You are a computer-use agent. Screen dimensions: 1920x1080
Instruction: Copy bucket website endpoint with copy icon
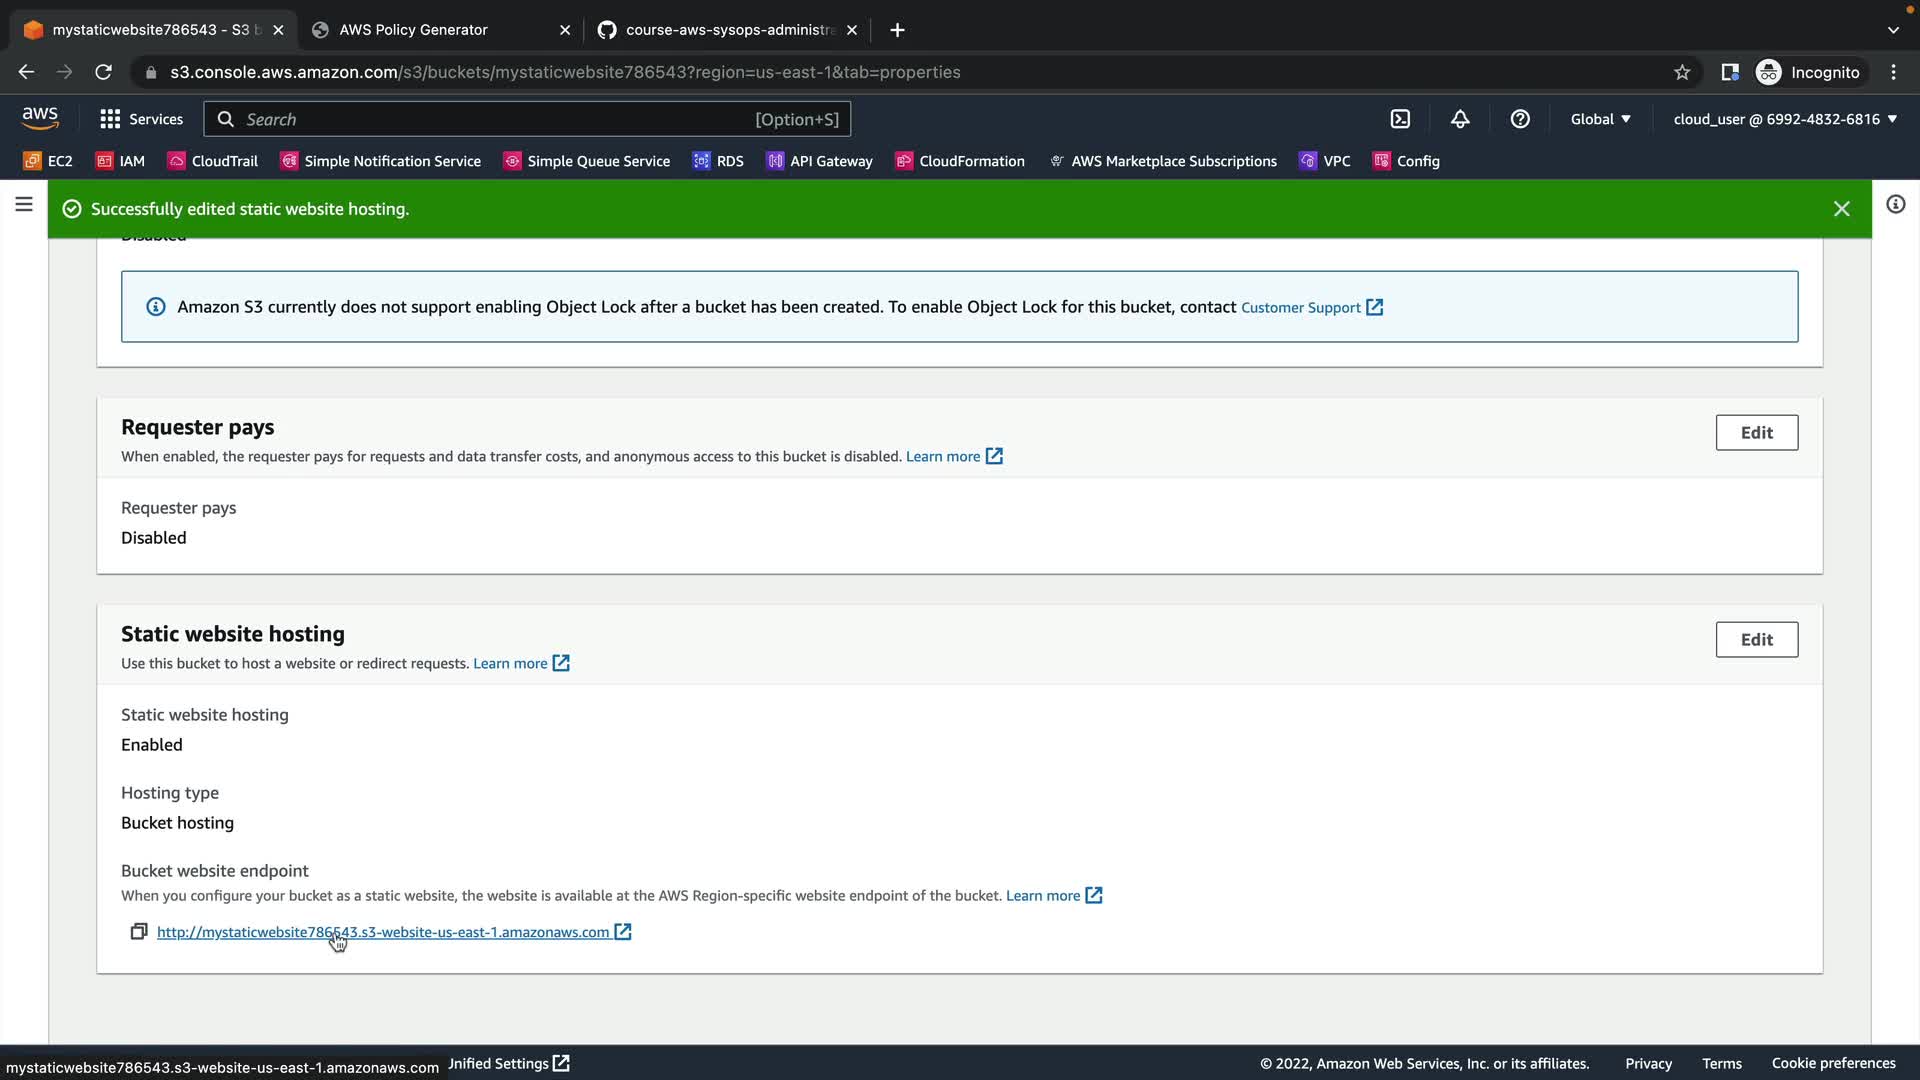click(139, 932)
